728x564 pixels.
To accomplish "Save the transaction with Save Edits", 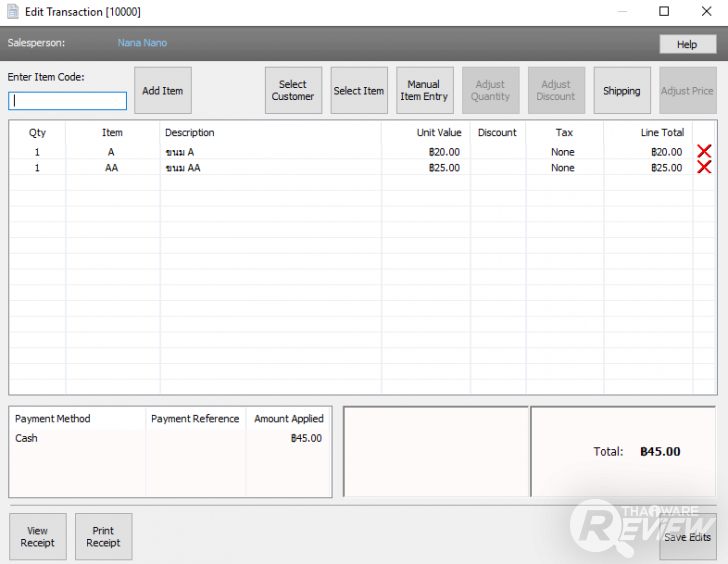I will click(x=688, y=537).
